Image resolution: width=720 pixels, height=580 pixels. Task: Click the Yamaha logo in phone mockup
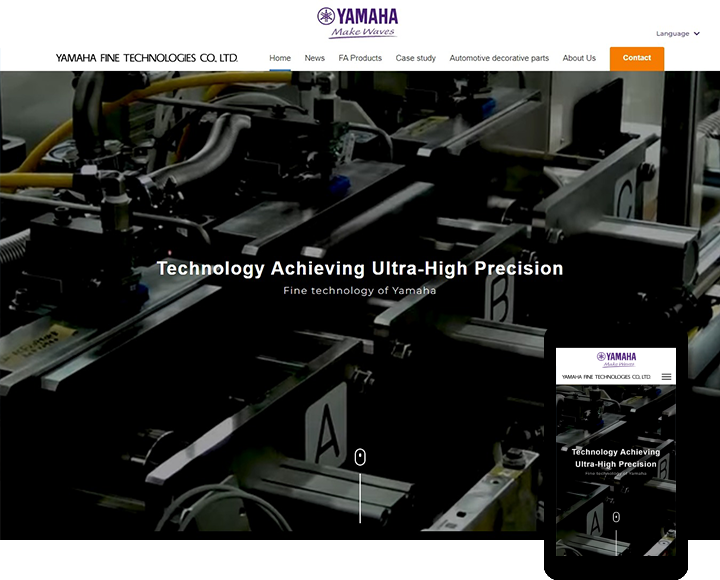click(616, 359)
